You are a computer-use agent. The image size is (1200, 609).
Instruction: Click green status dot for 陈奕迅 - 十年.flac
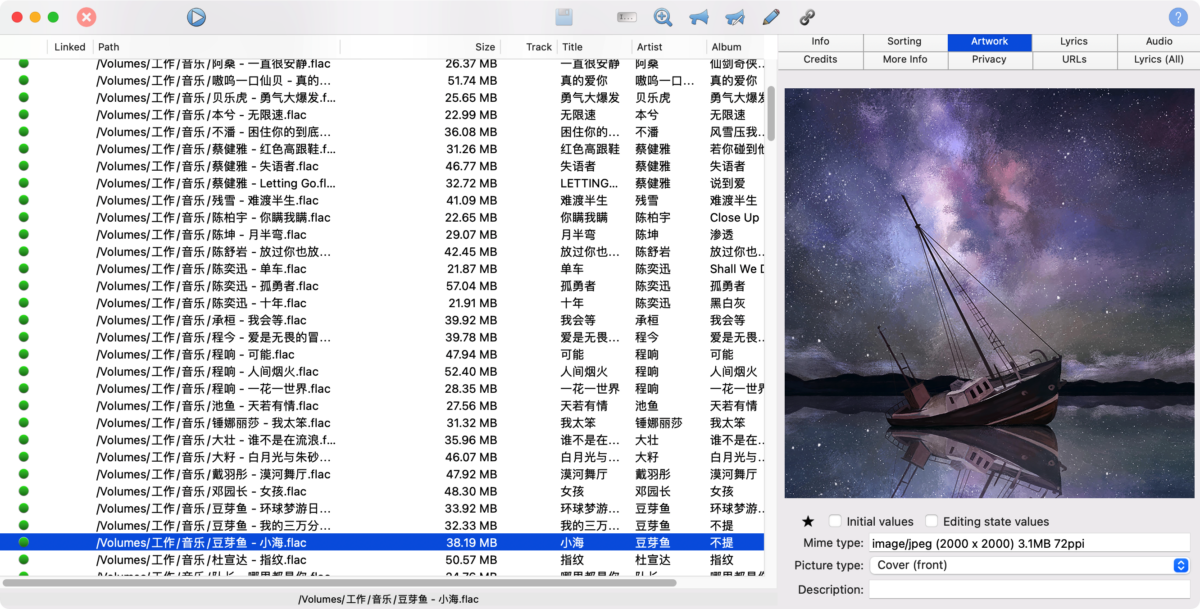[23, 303]
